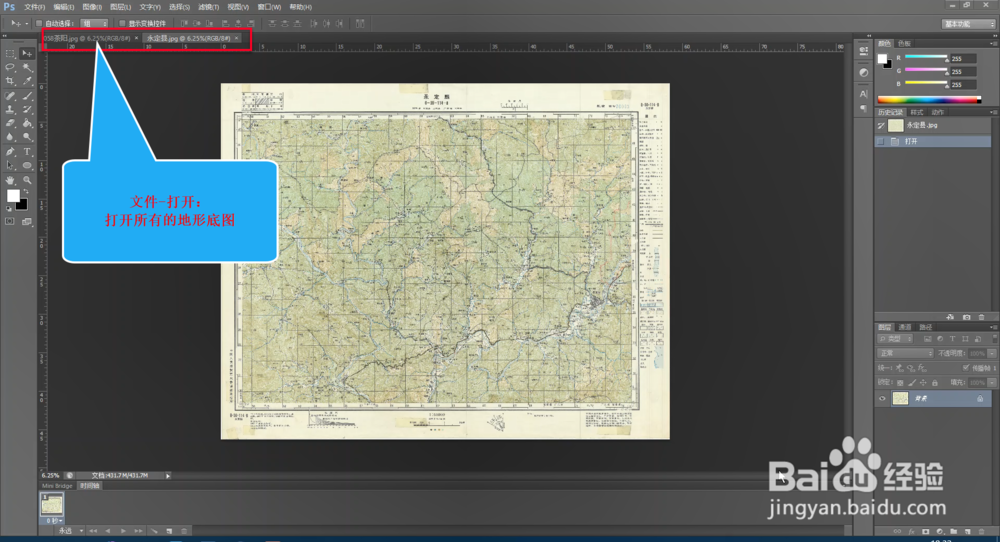Select the Dodge tool
Viewport: 1000px width, 542px height.
point(27,136)
